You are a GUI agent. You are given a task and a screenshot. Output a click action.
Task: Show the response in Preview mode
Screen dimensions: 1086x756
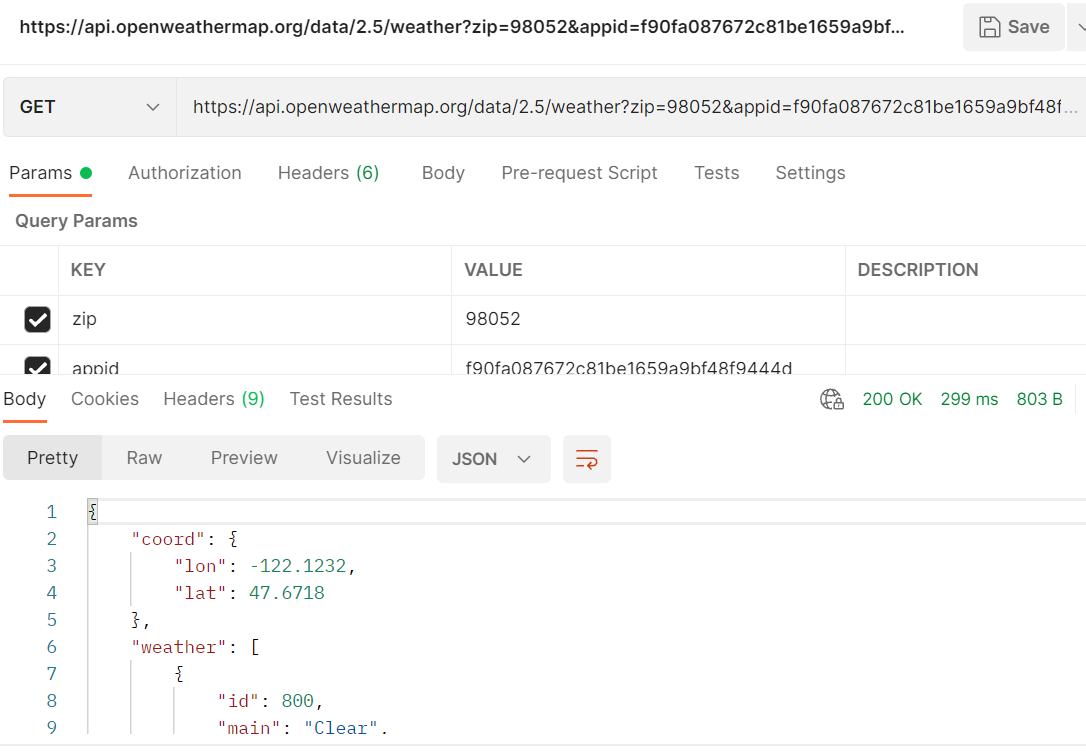[x=244, y=457]
